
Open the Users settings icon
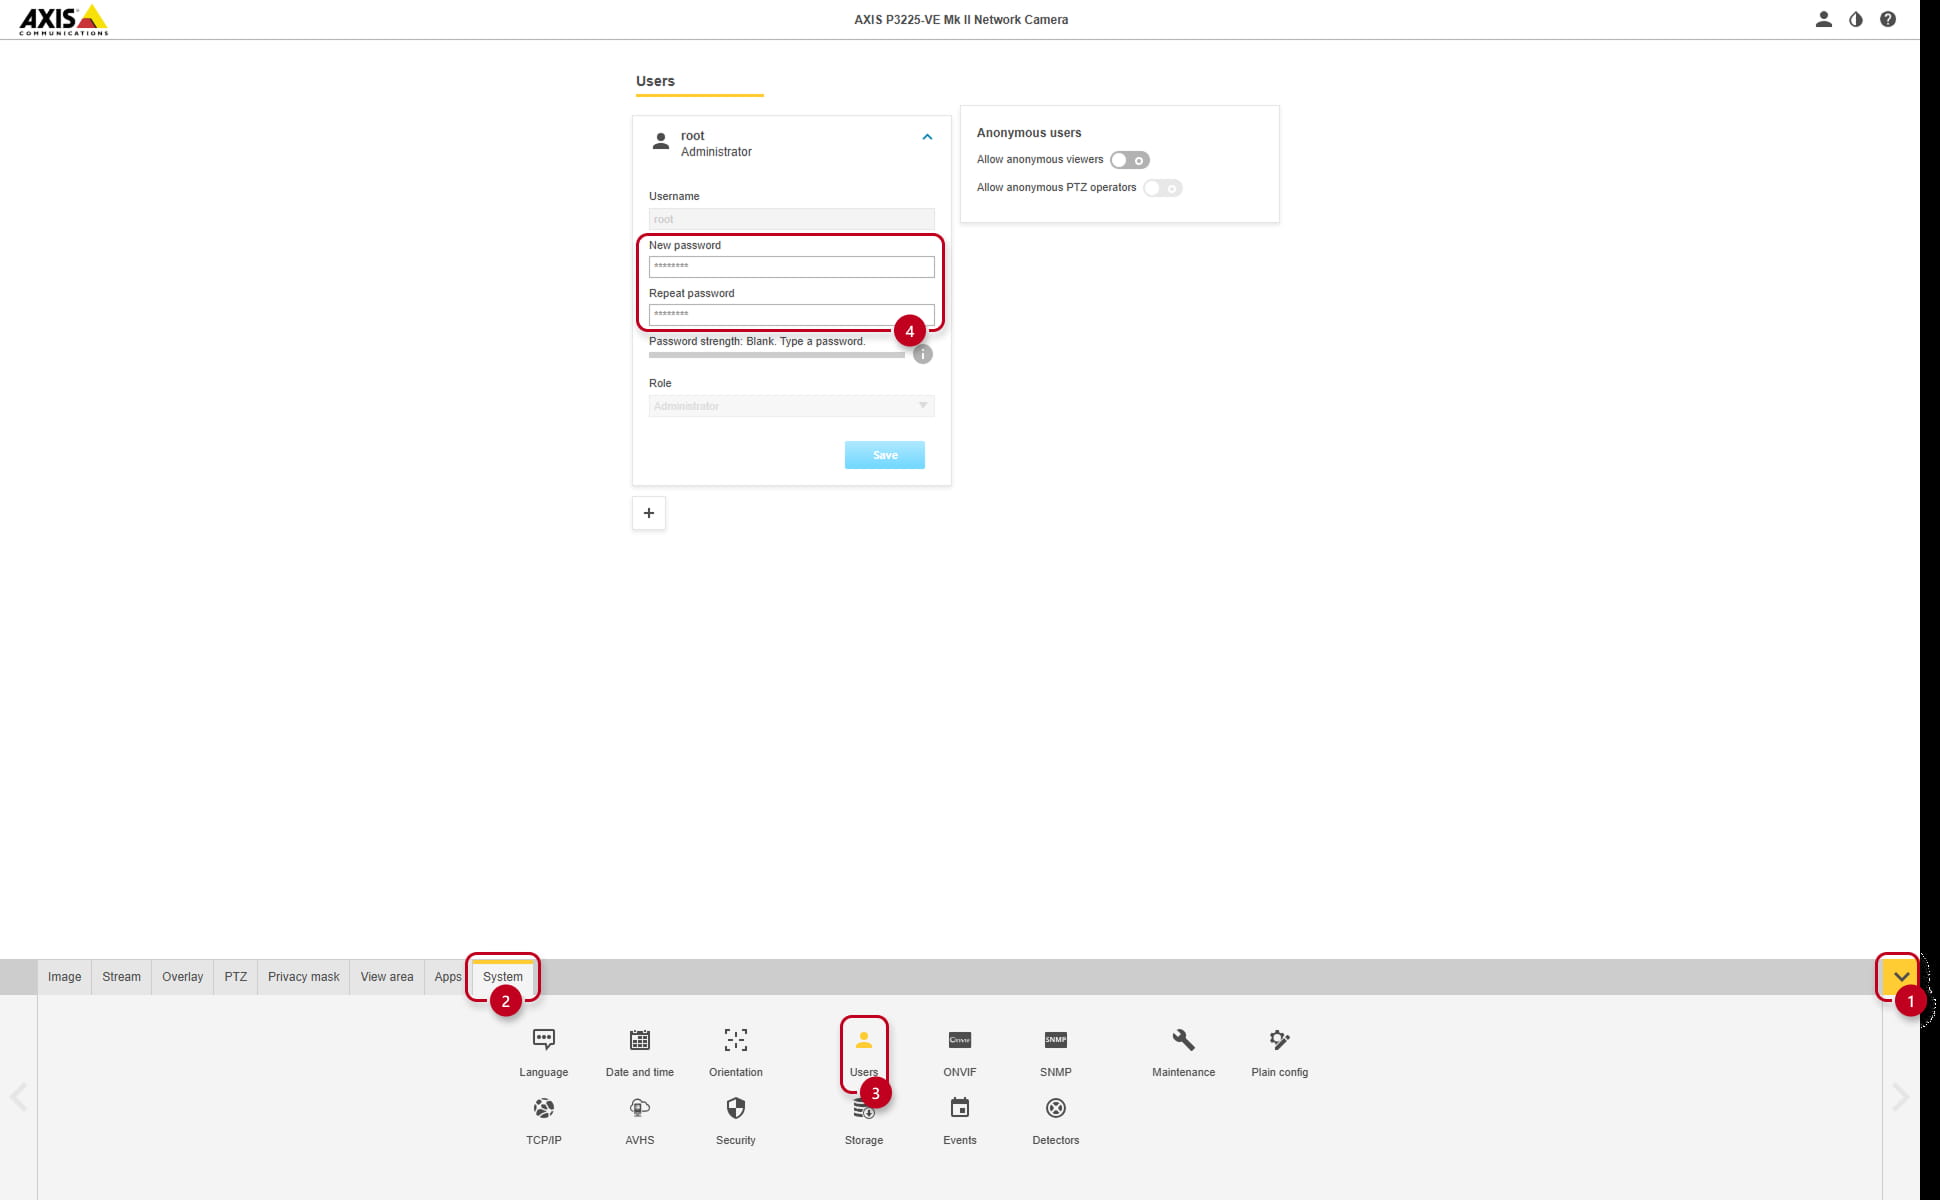pyautogui.click(x=864, y=1040)
